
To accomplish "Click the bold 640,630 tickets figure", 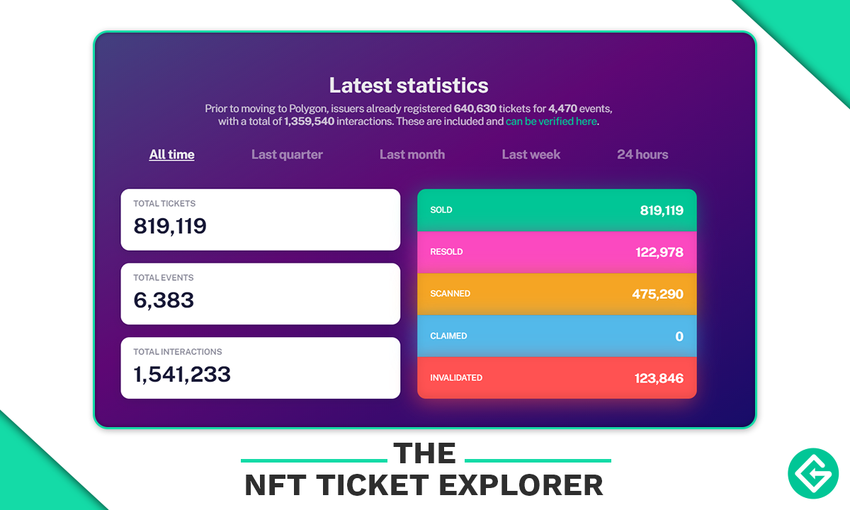I will coord(476,108).
